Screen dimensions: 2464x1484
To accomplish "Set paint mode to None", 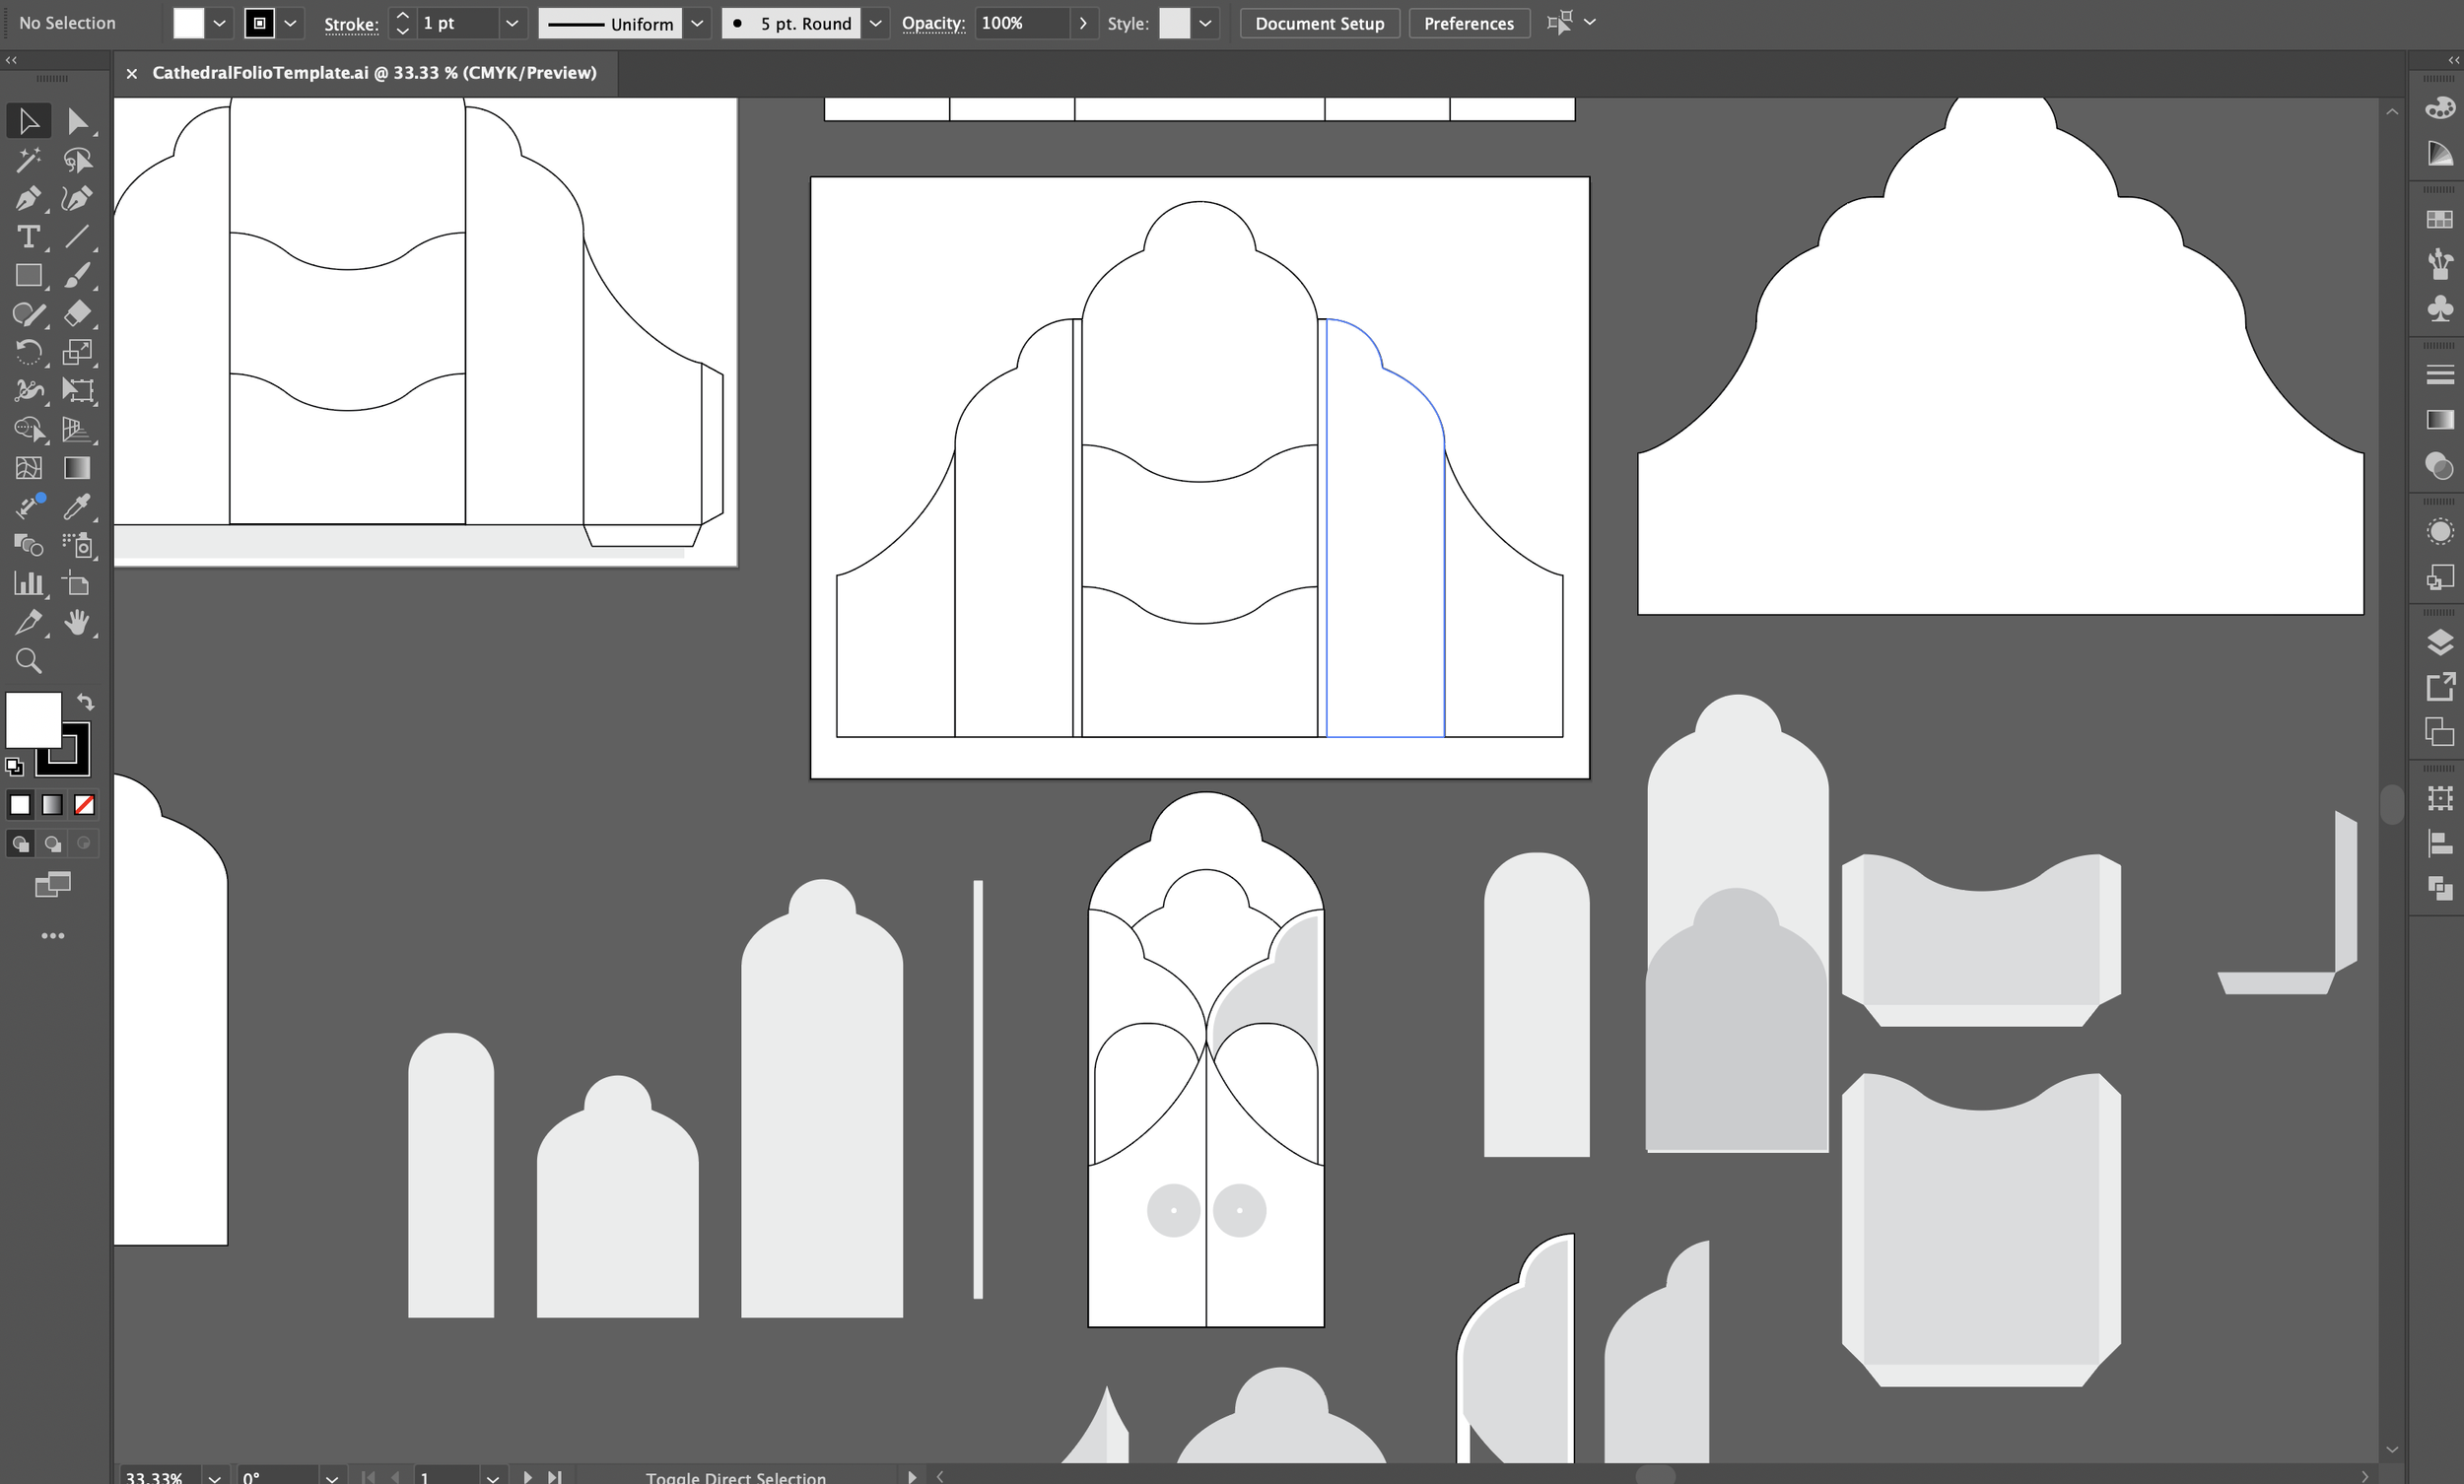I will (x=85, y=805).
